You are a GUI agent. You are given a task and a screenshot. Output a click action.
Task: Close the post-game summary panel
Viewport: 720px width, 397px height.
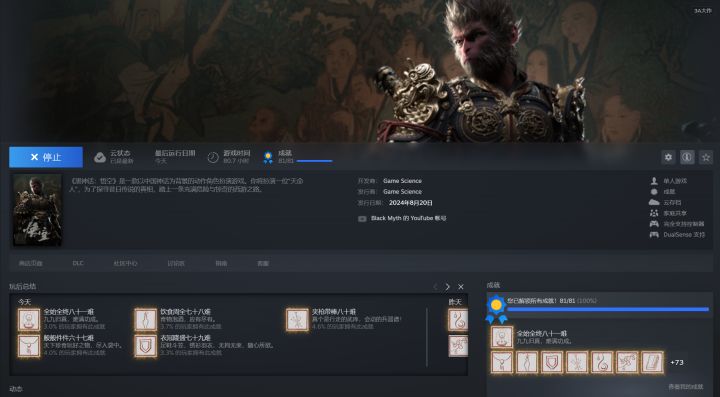pos(461,287)
